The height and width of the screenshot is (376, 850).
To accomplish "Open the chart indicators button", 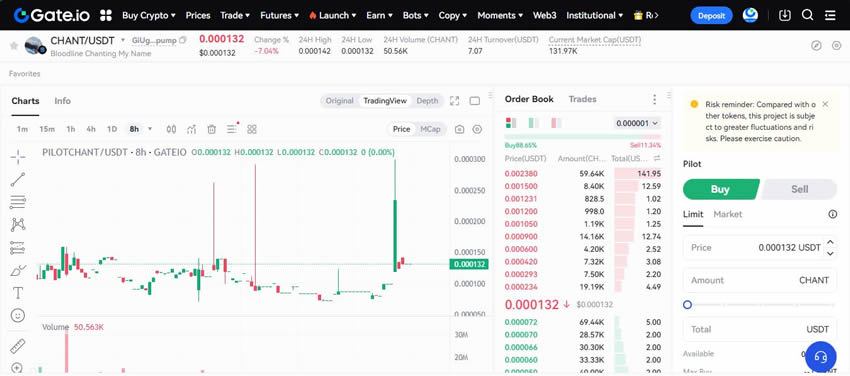I will (x=191, y=129).
